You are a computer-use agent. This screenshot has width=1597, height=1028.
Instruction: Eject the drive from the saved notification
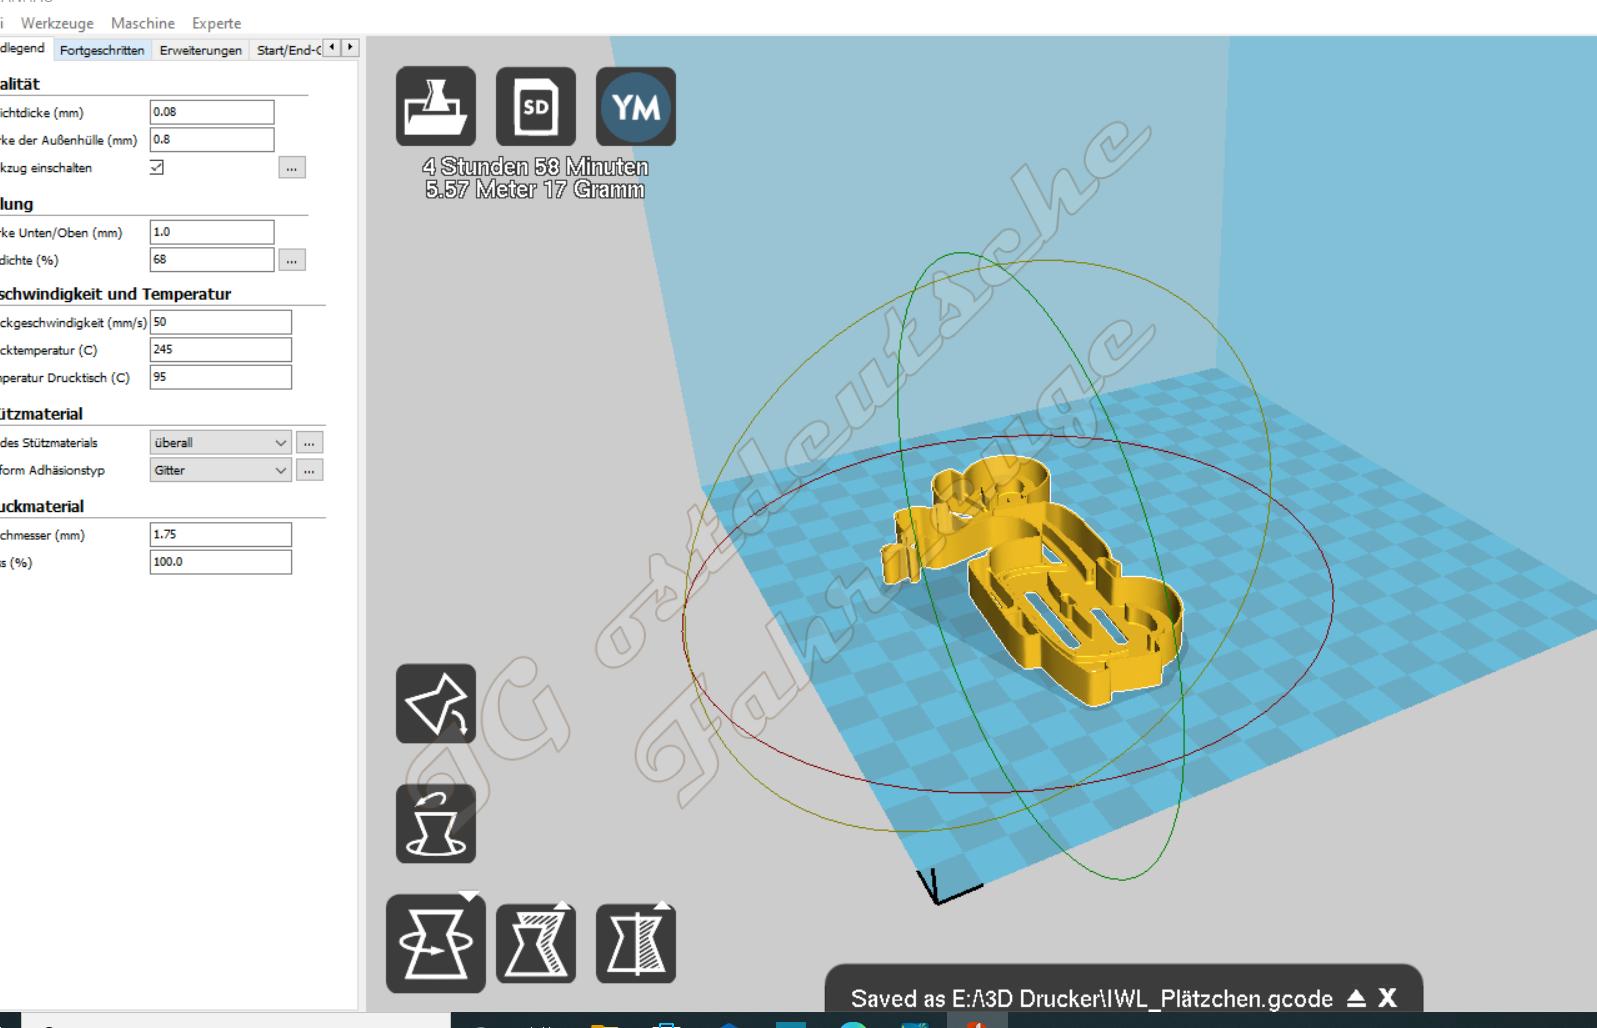(1356, 998)
